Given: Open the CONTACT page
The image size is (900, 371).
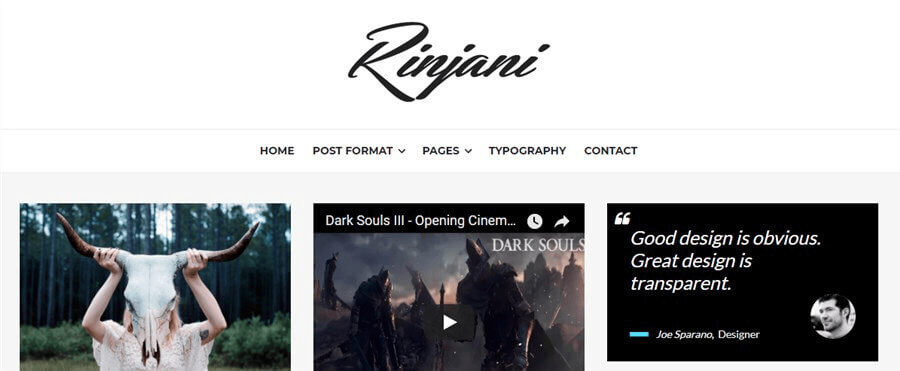Looking at the screenshot, I should pos(611,150).
